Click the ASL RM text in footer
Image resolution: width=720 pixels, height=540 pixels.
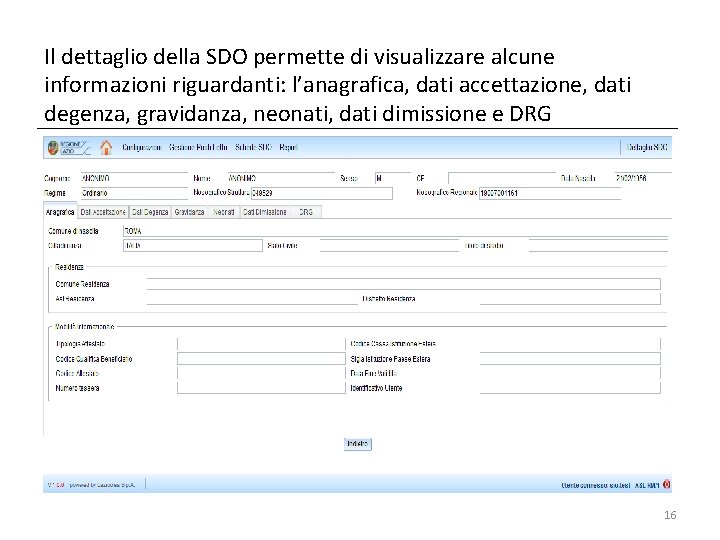(647, 485)
